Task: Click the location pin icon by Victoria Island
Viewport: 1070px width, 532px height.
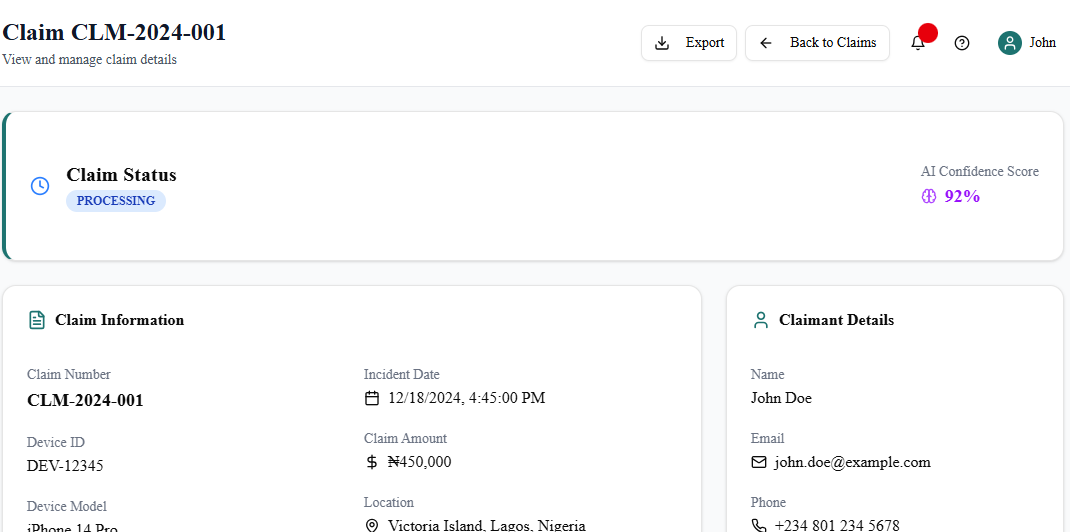Action: click(x=372, y=525)
